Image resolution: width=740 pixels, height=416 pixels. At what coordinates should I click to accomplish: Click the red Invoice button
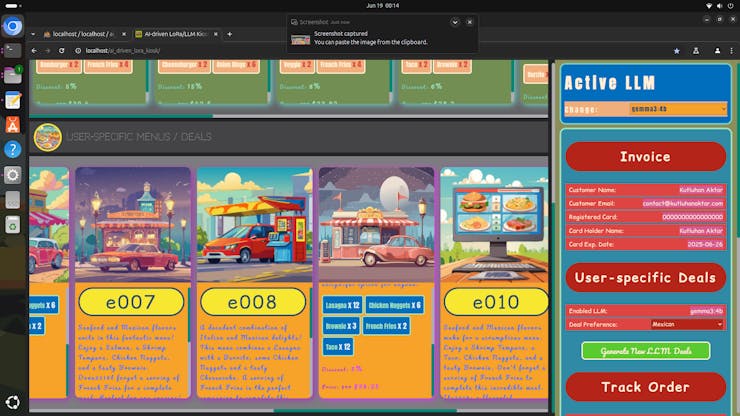coord(646,157)
